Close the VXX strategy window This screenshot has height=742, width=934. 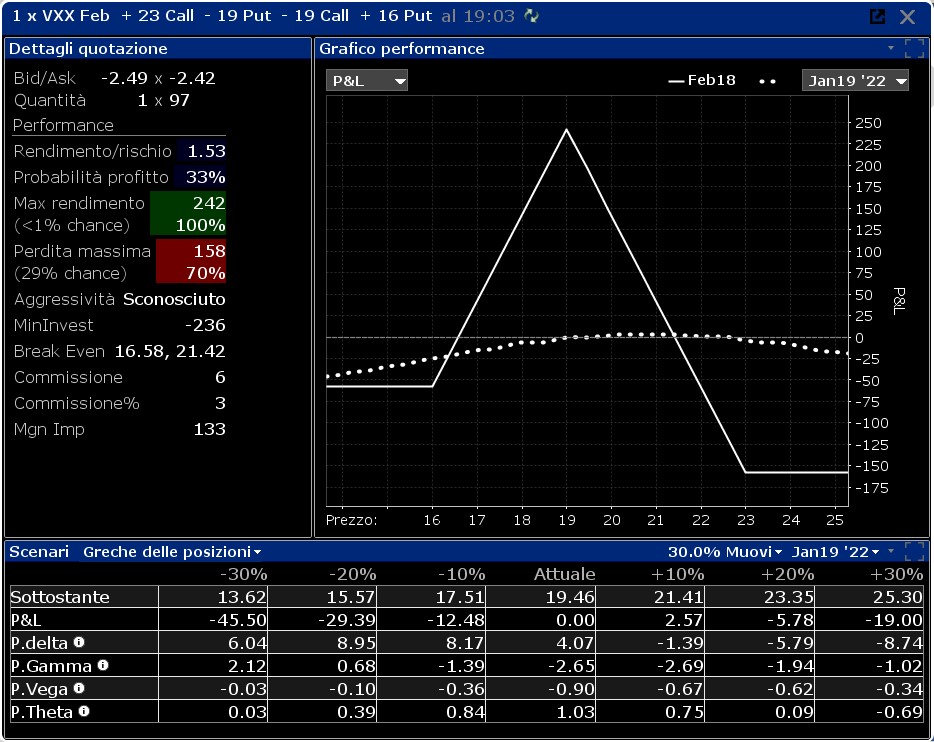907,17
